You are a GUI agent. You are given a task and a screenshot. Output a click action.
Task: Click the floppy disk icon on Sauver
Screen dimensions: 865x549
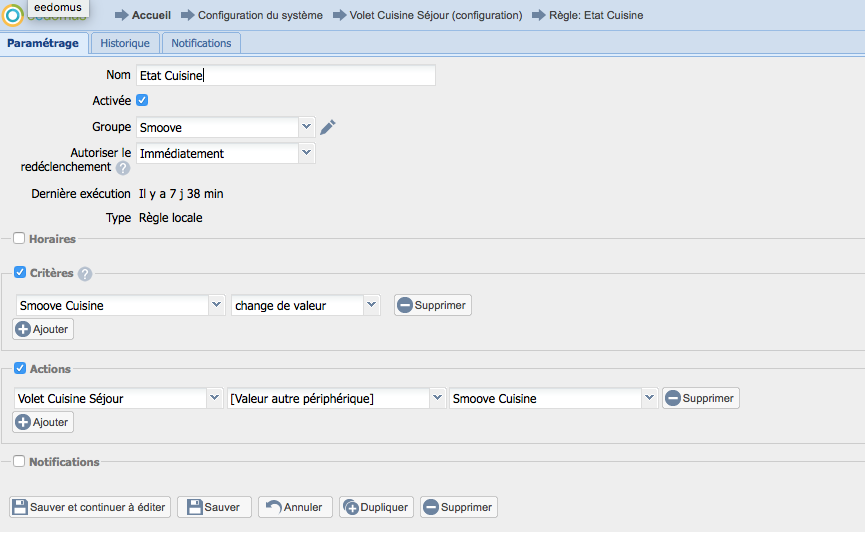tap(194, 507)
